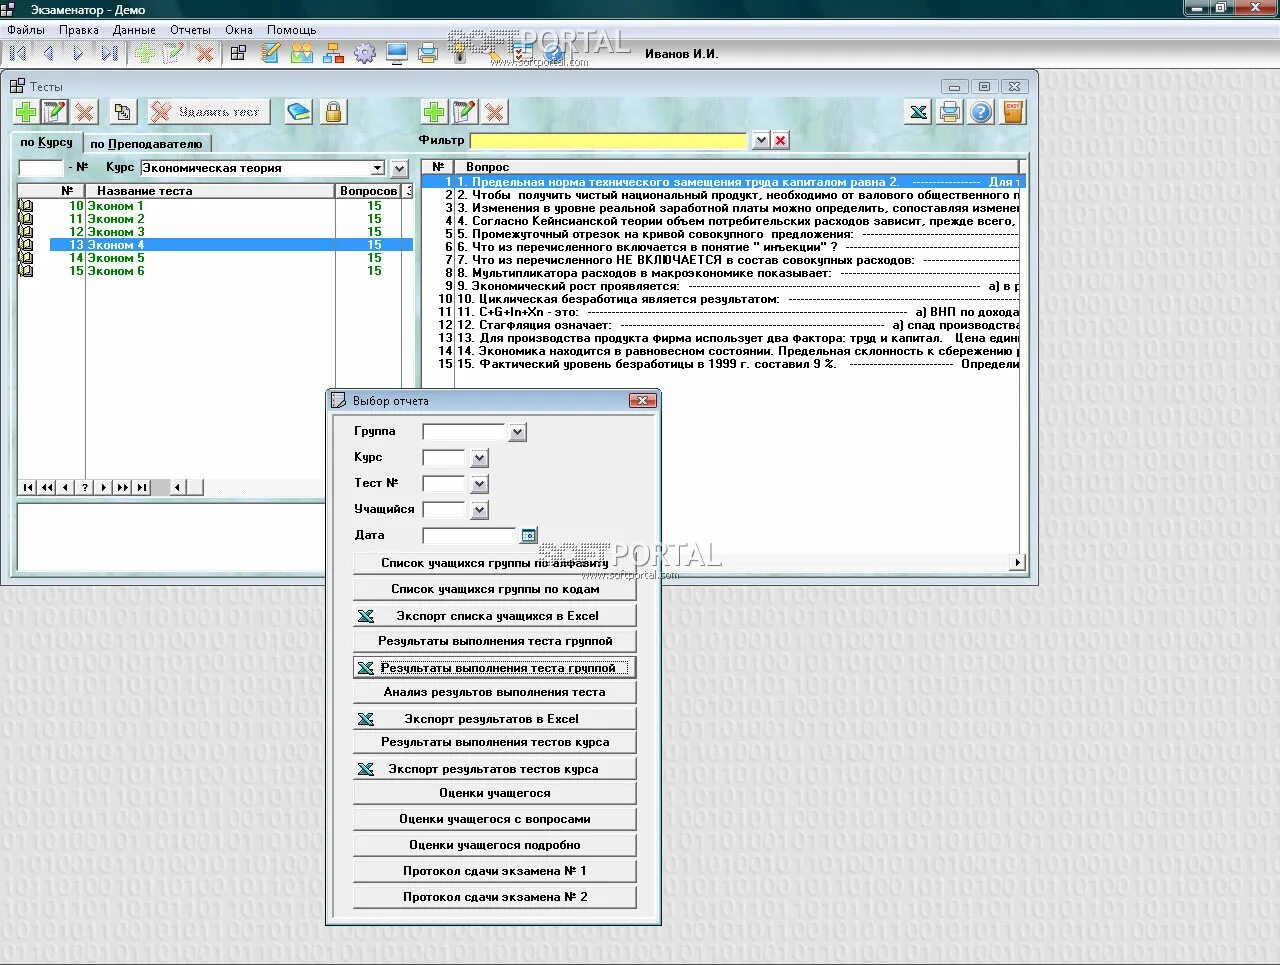
Task: Edit selected test with notepad pencil icon
Action: pos(55,112)
